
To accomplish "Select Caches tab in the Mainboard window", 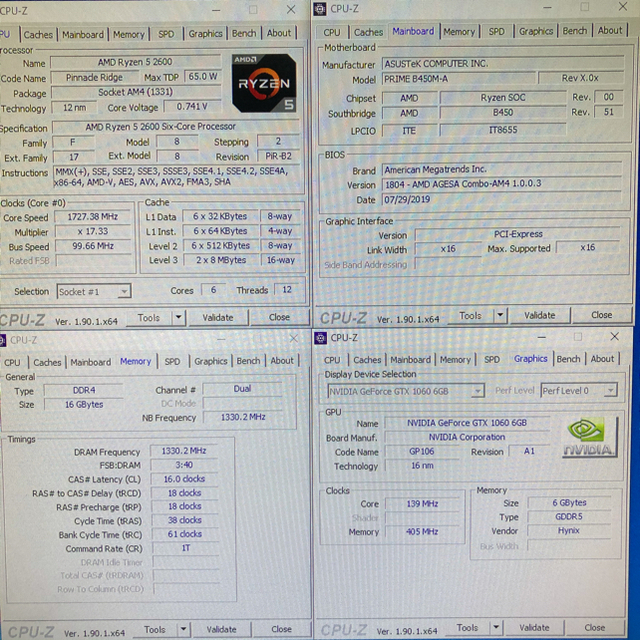I will point(369,32).
